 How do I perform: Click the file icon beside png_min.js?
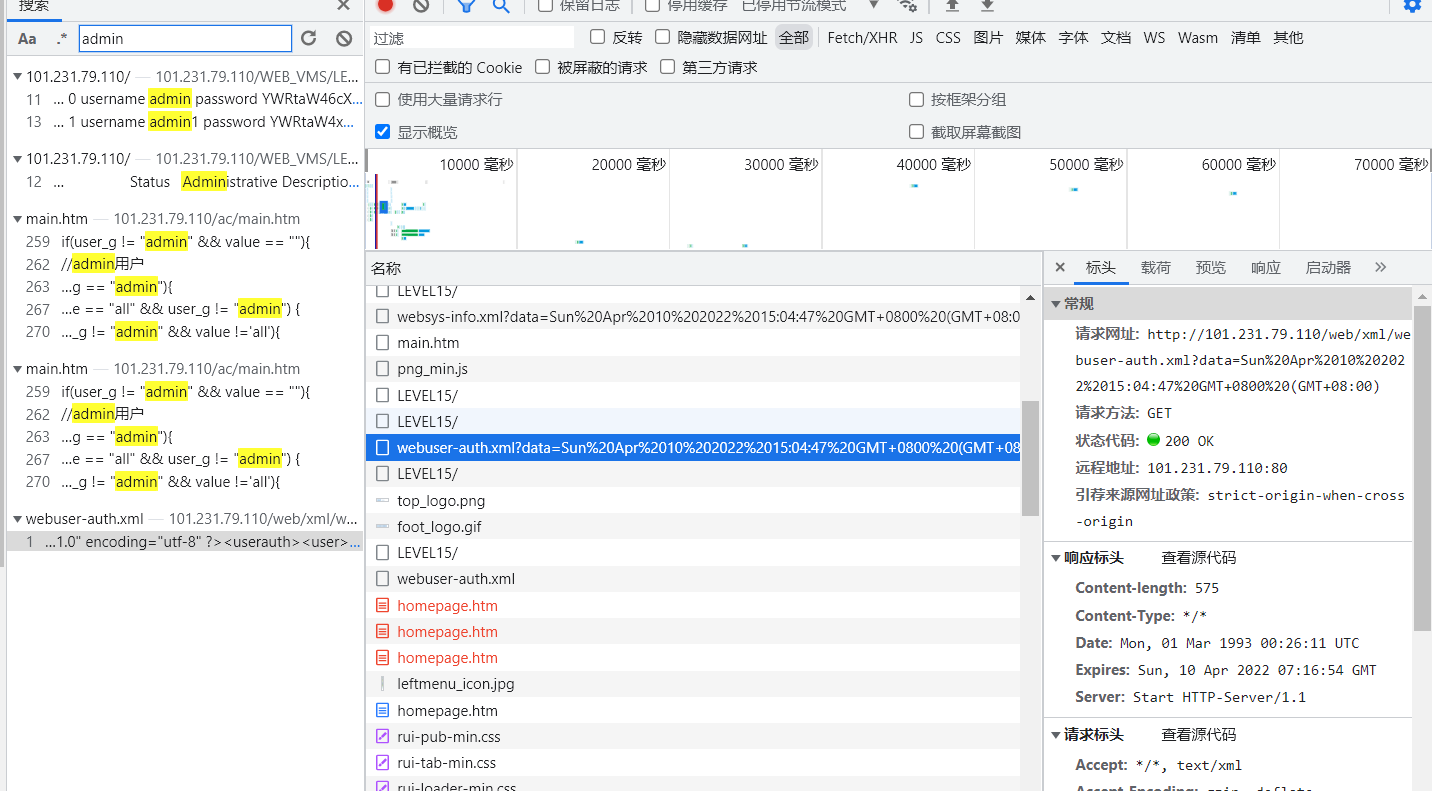382,369
